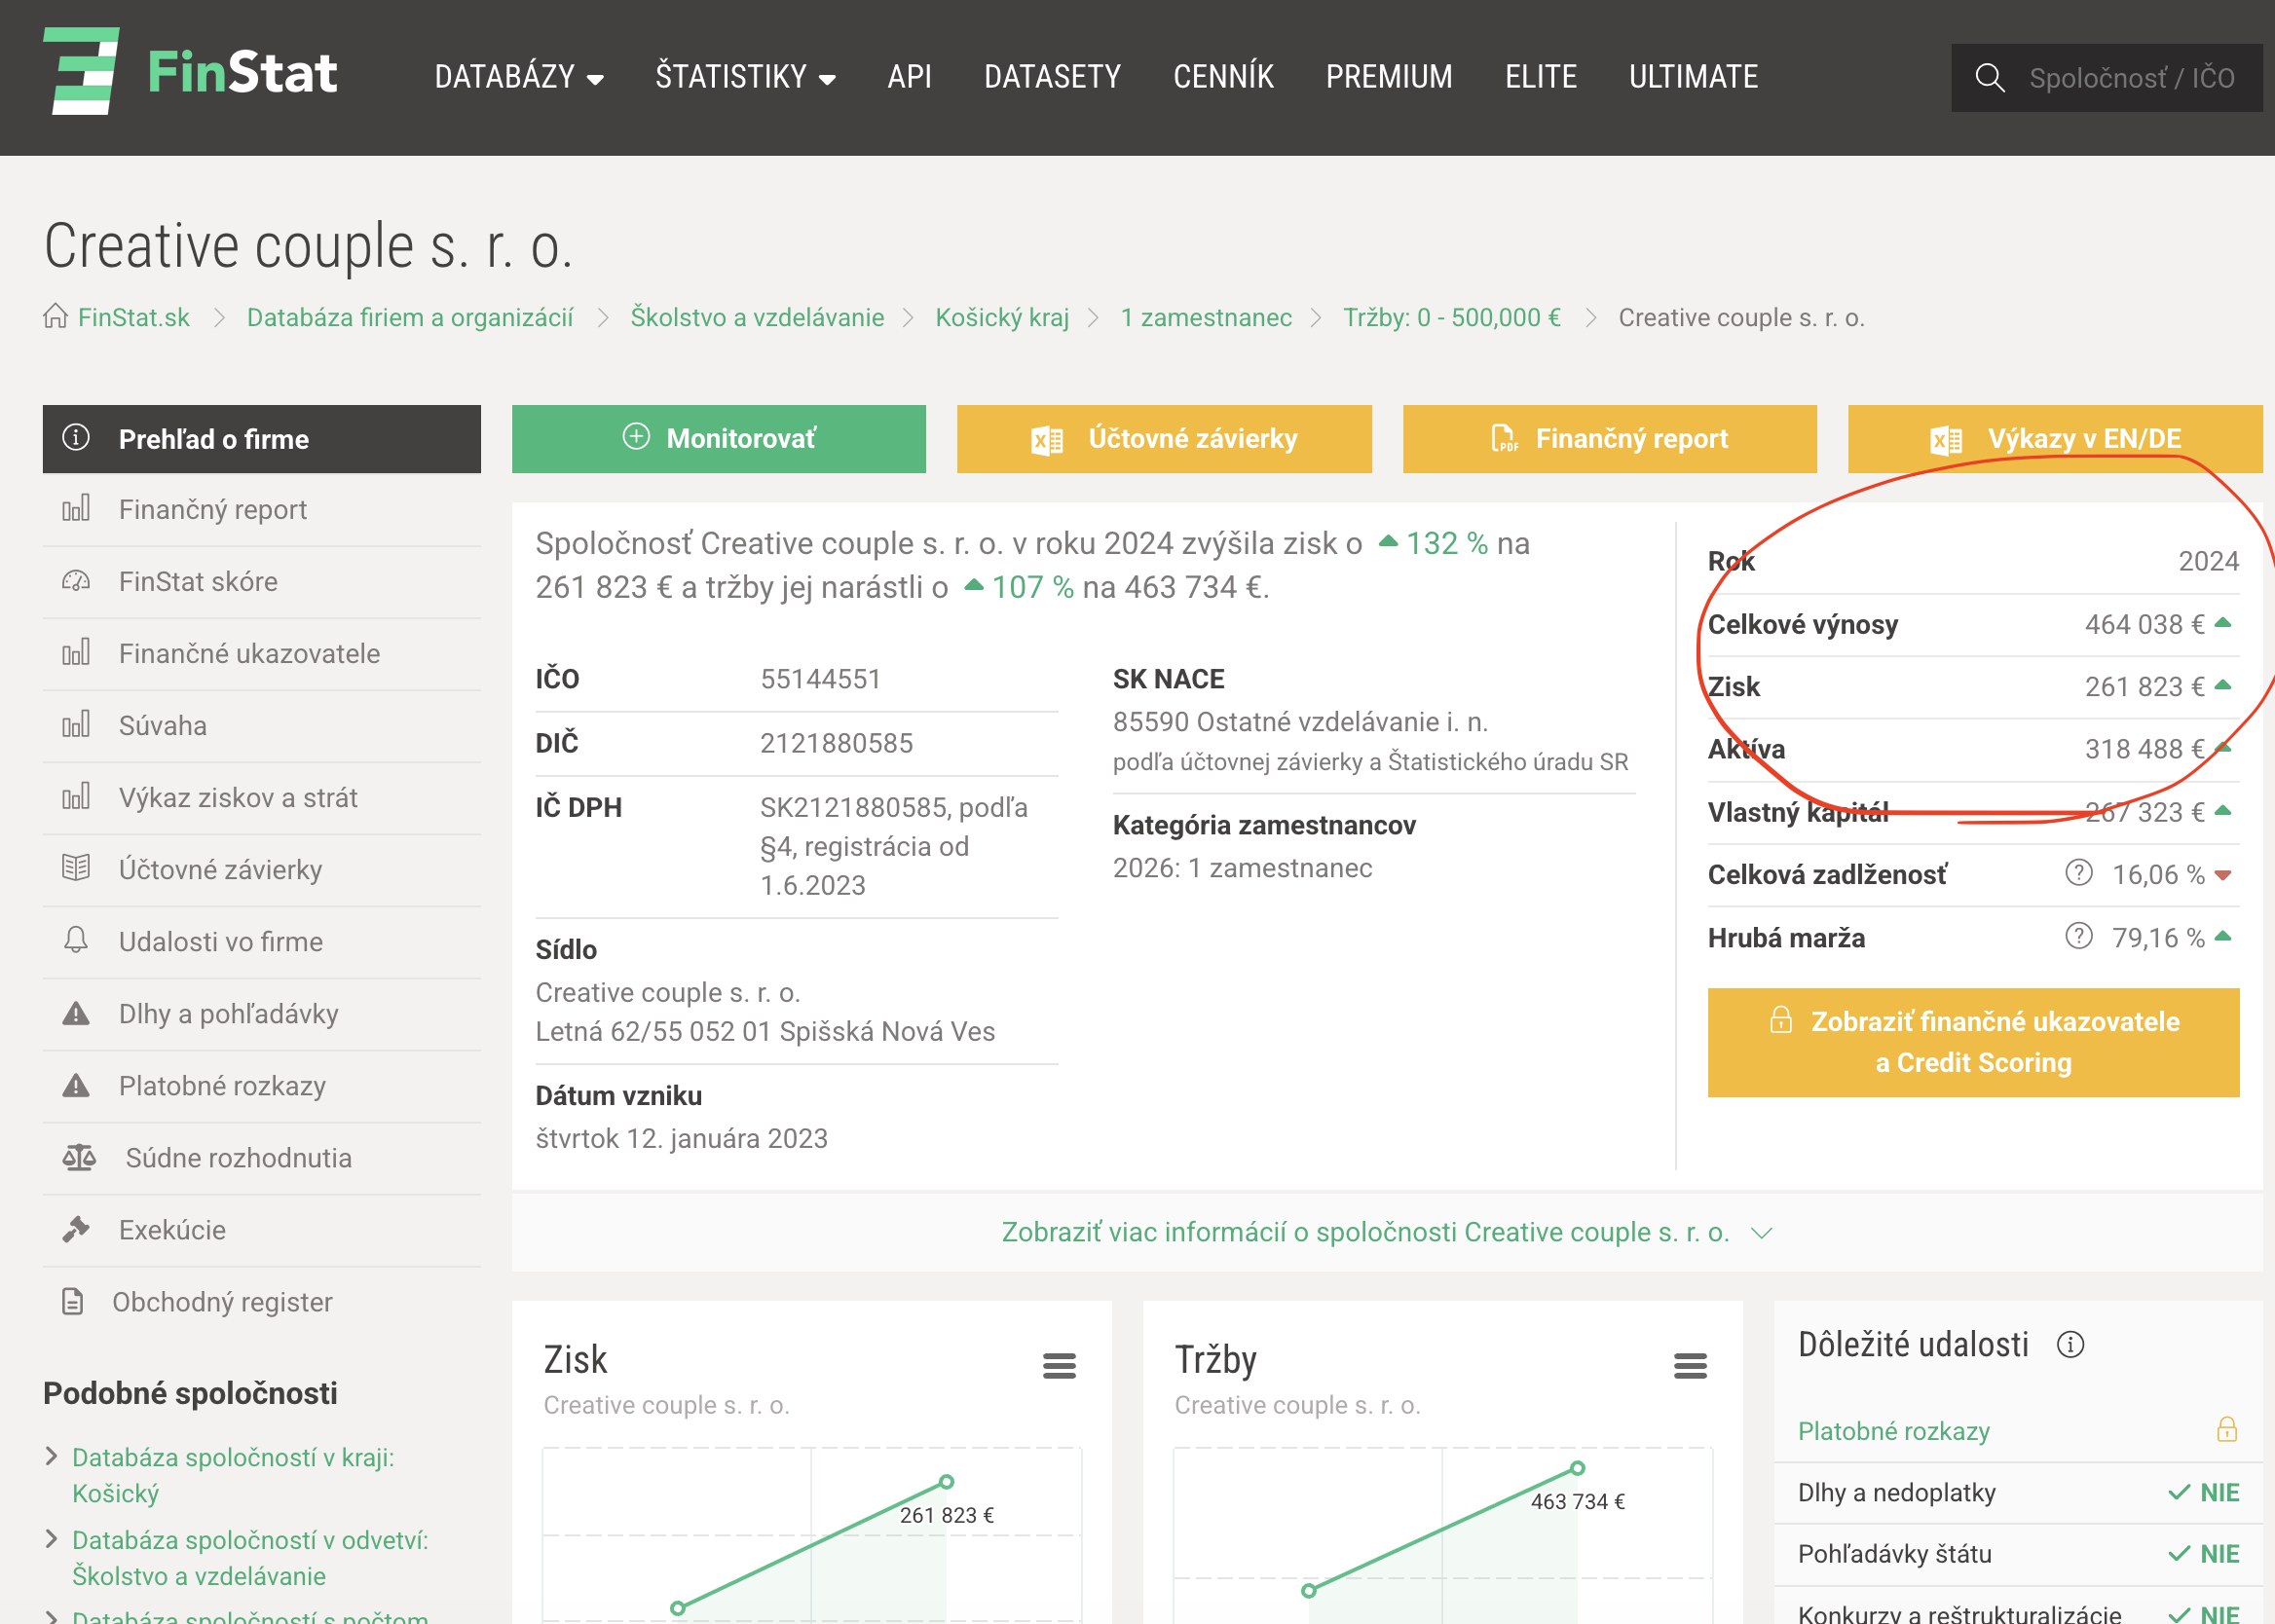2275x1624 pixels.
Task: Expand the ŠTATISTIKY dropdown menu
Action: (x=745, y=77)
